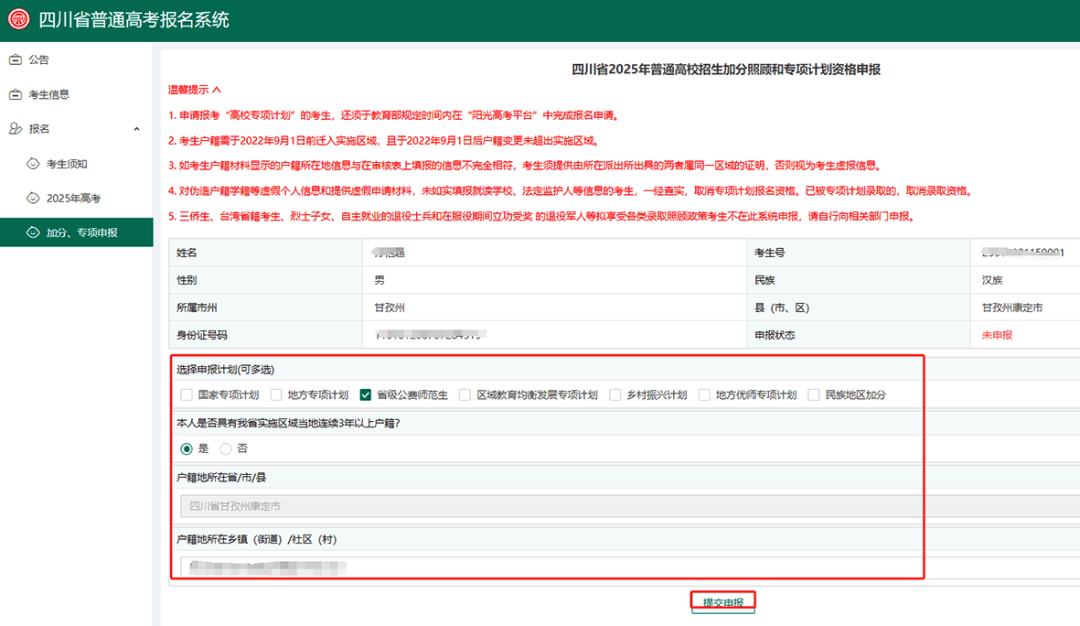Tick the 民族地区加分 checkbox

pyautogui.click(x=813, y=395)
